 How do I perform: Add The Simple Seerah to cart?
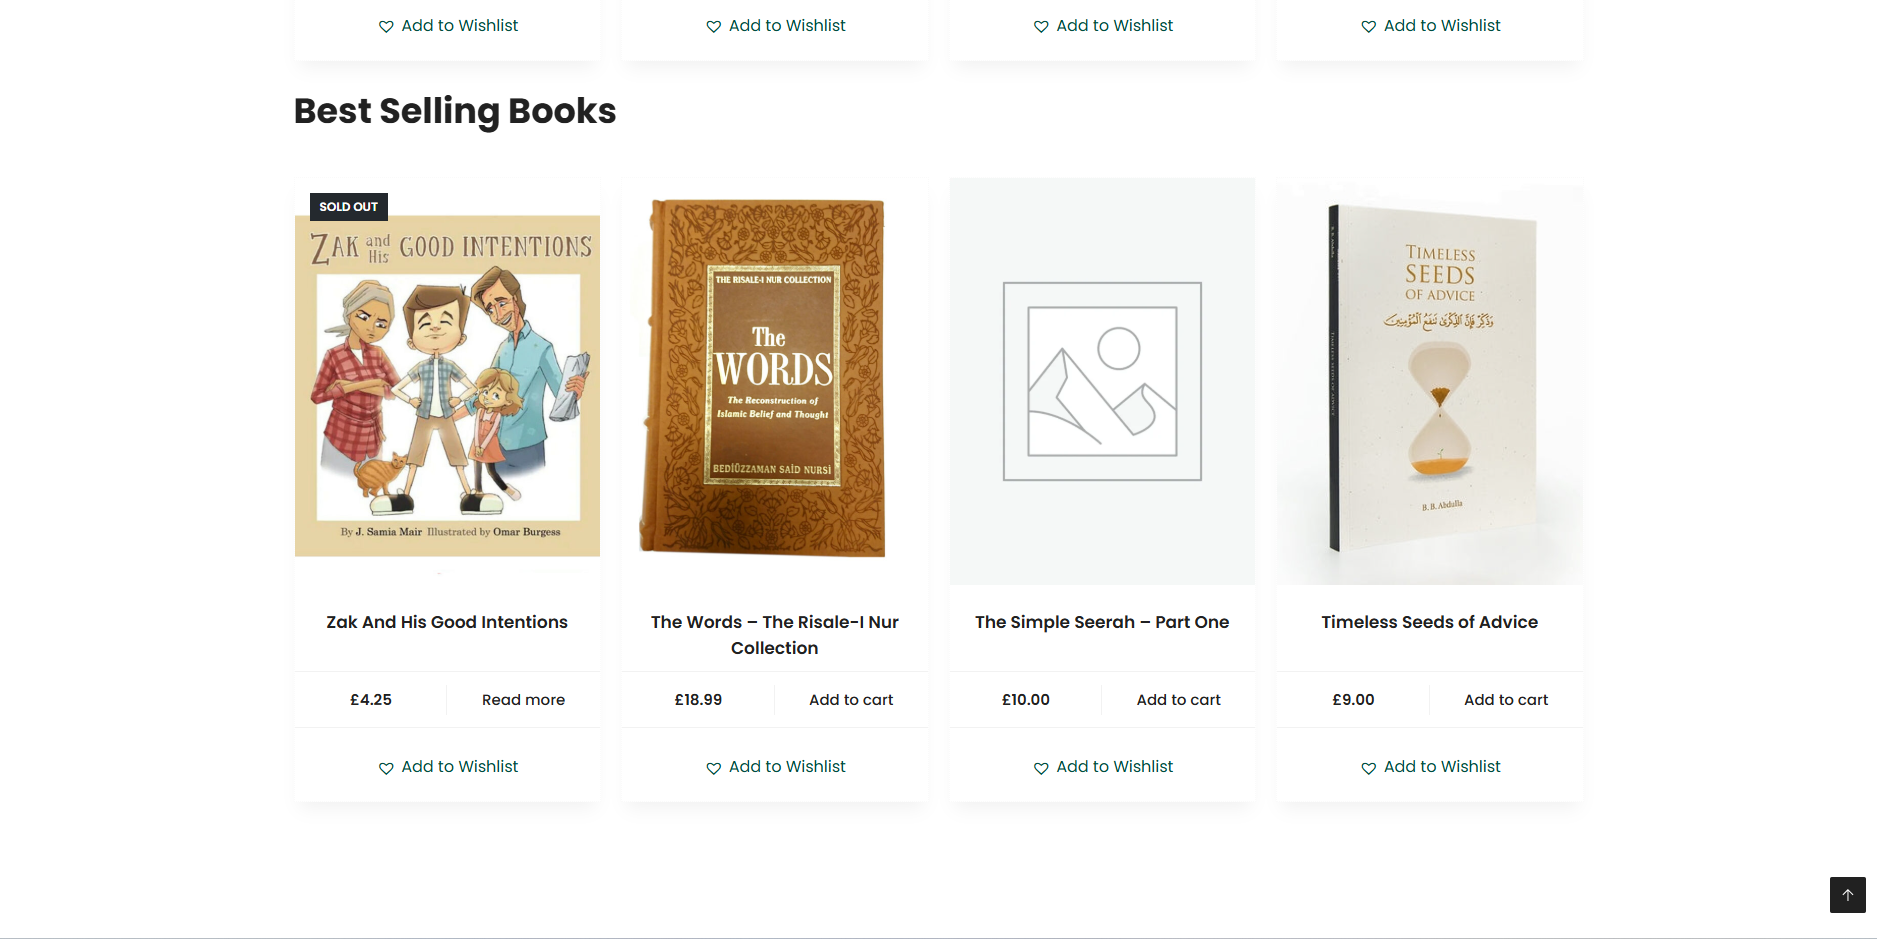[1178, 700]
